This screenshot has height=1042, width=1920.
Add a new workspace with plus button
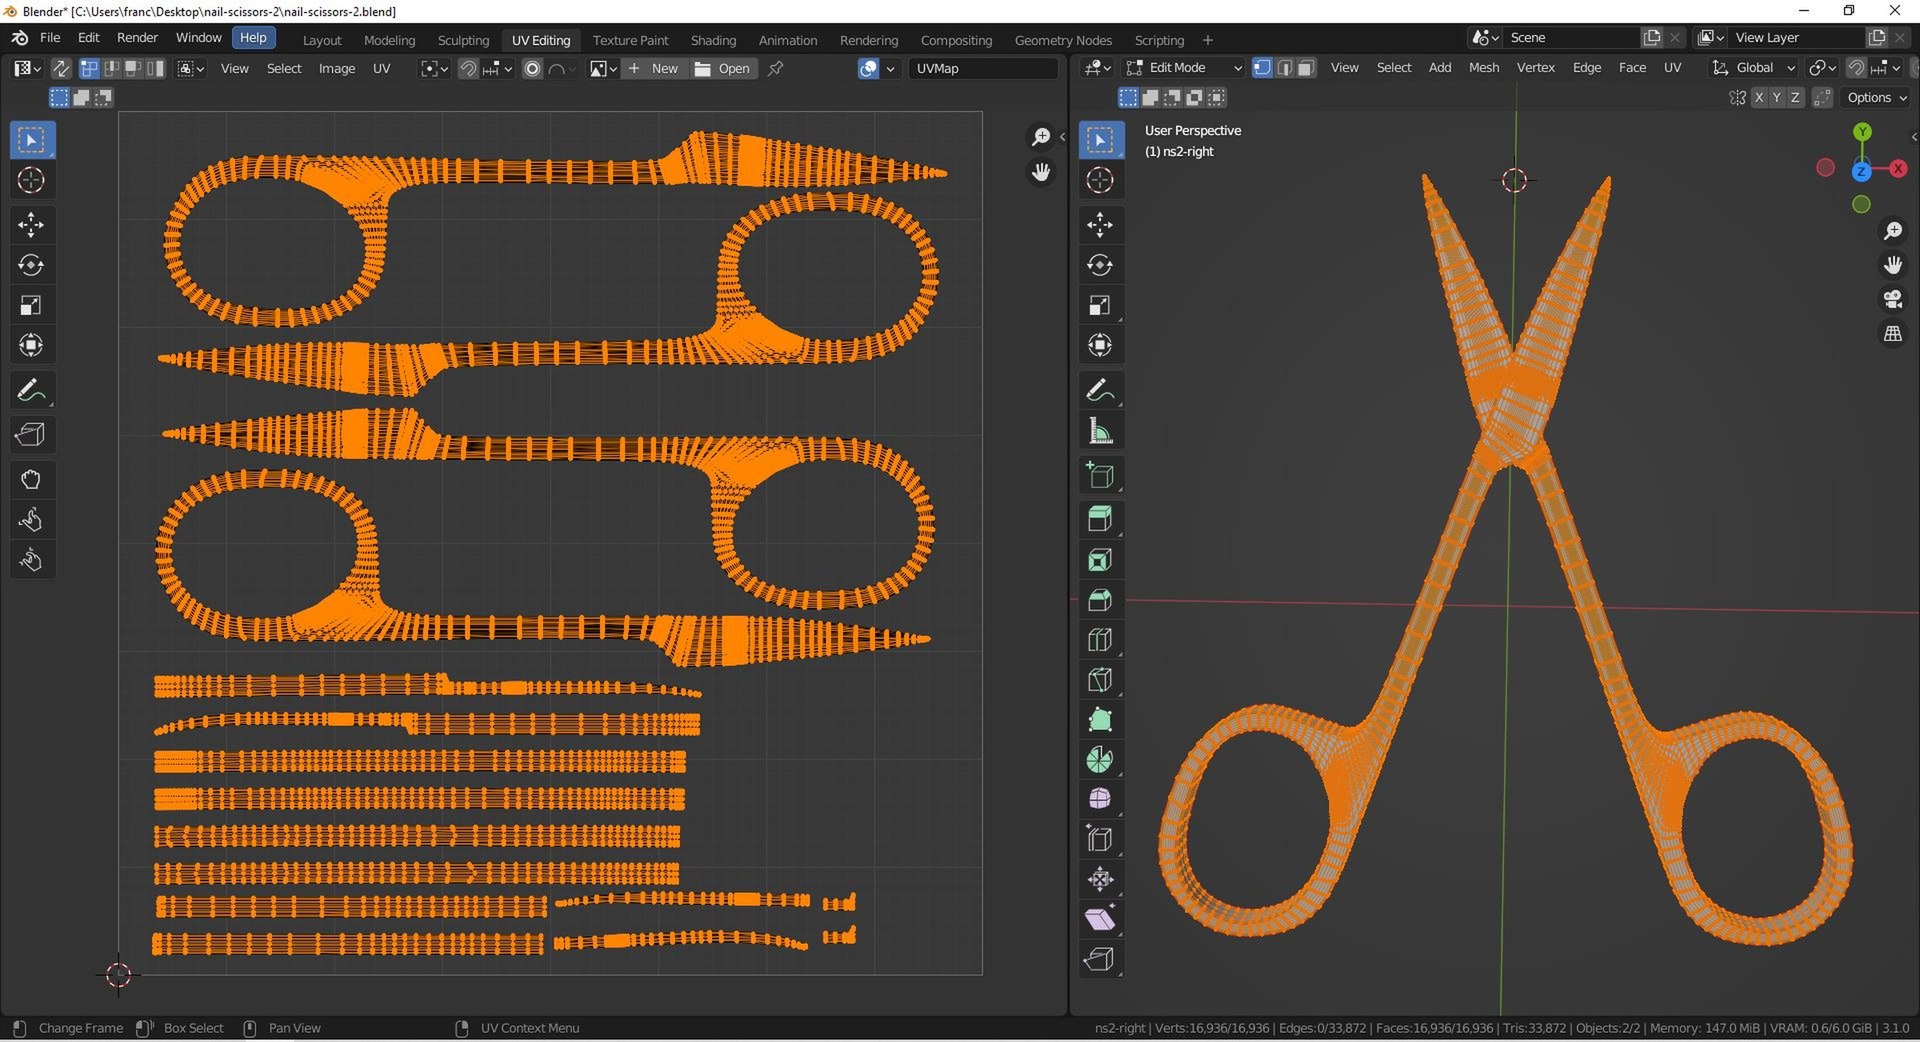(x=1207, y=40)
